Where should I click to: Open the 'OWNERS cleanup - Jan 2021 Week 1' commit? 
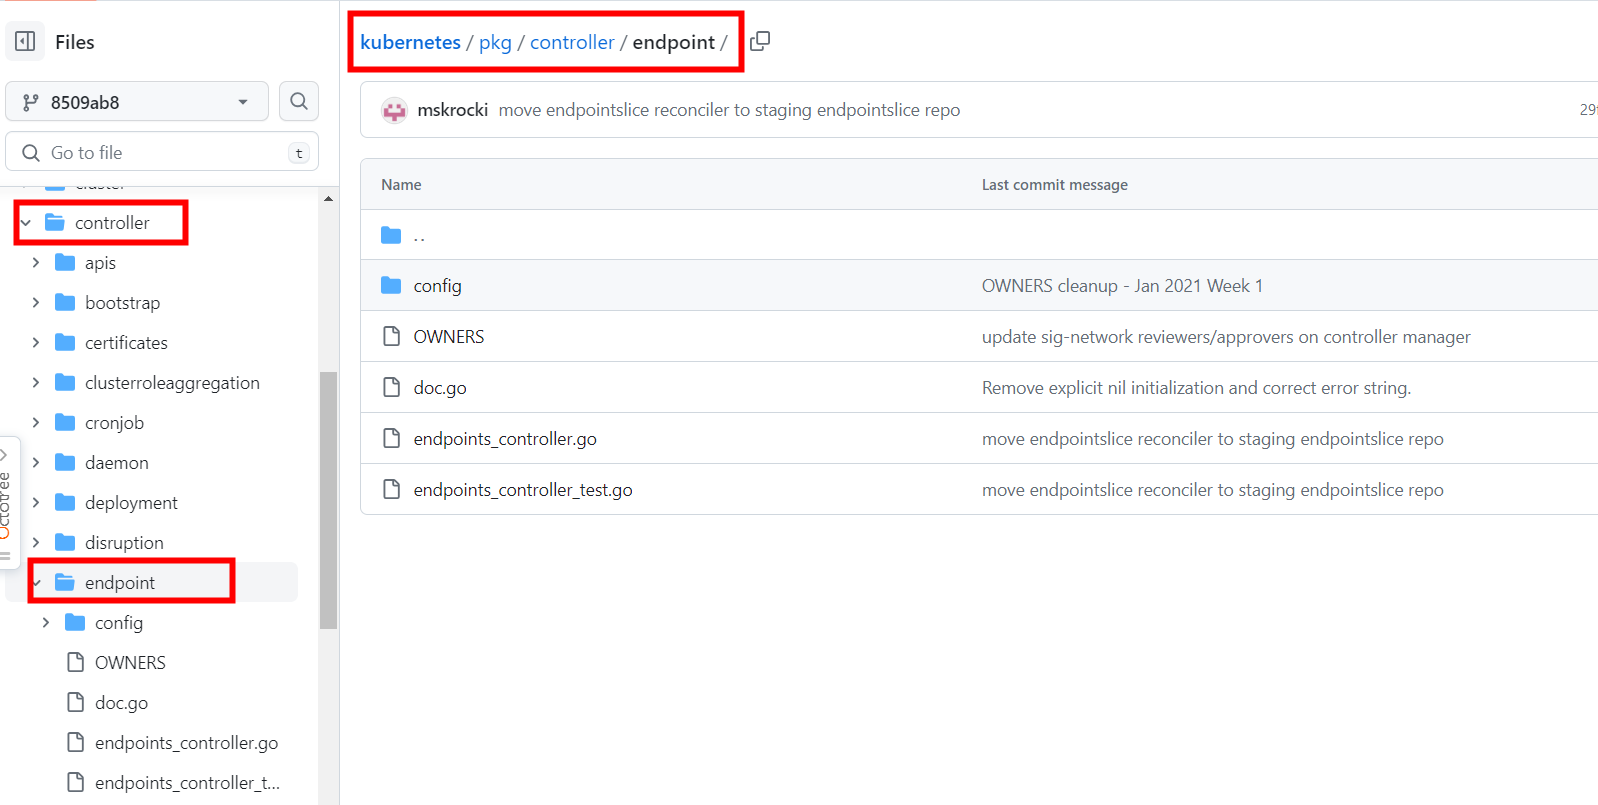pos(1122,286)
